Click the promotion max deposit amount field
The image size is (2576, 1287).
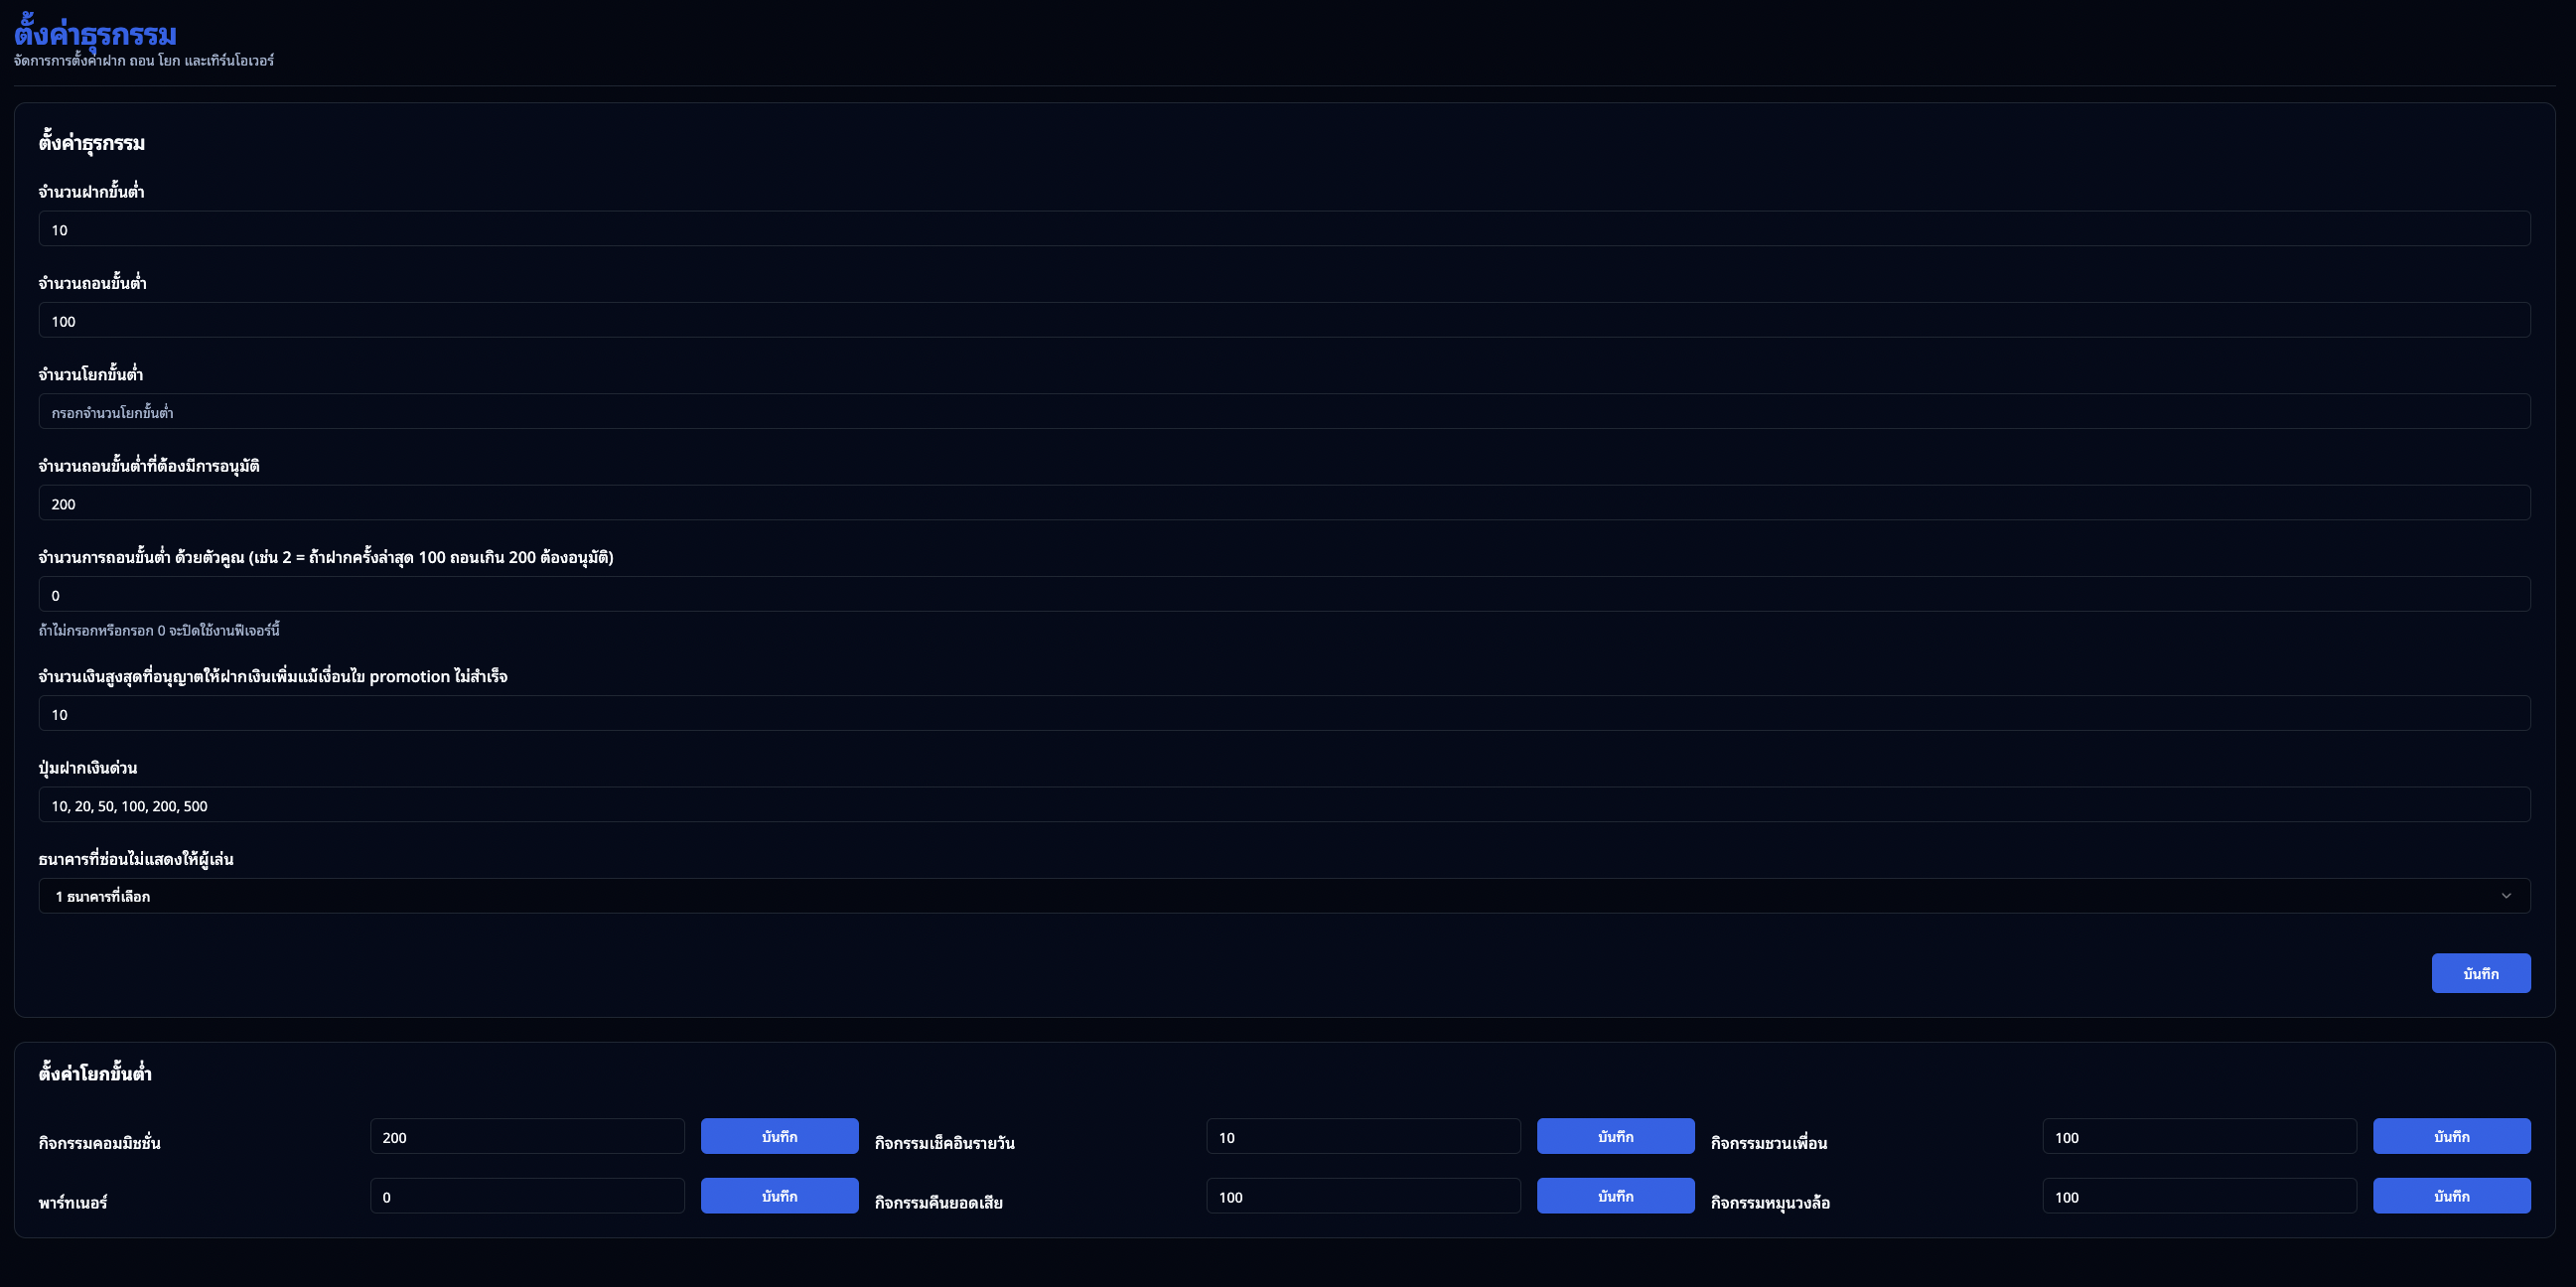(x=1284, y=713)
